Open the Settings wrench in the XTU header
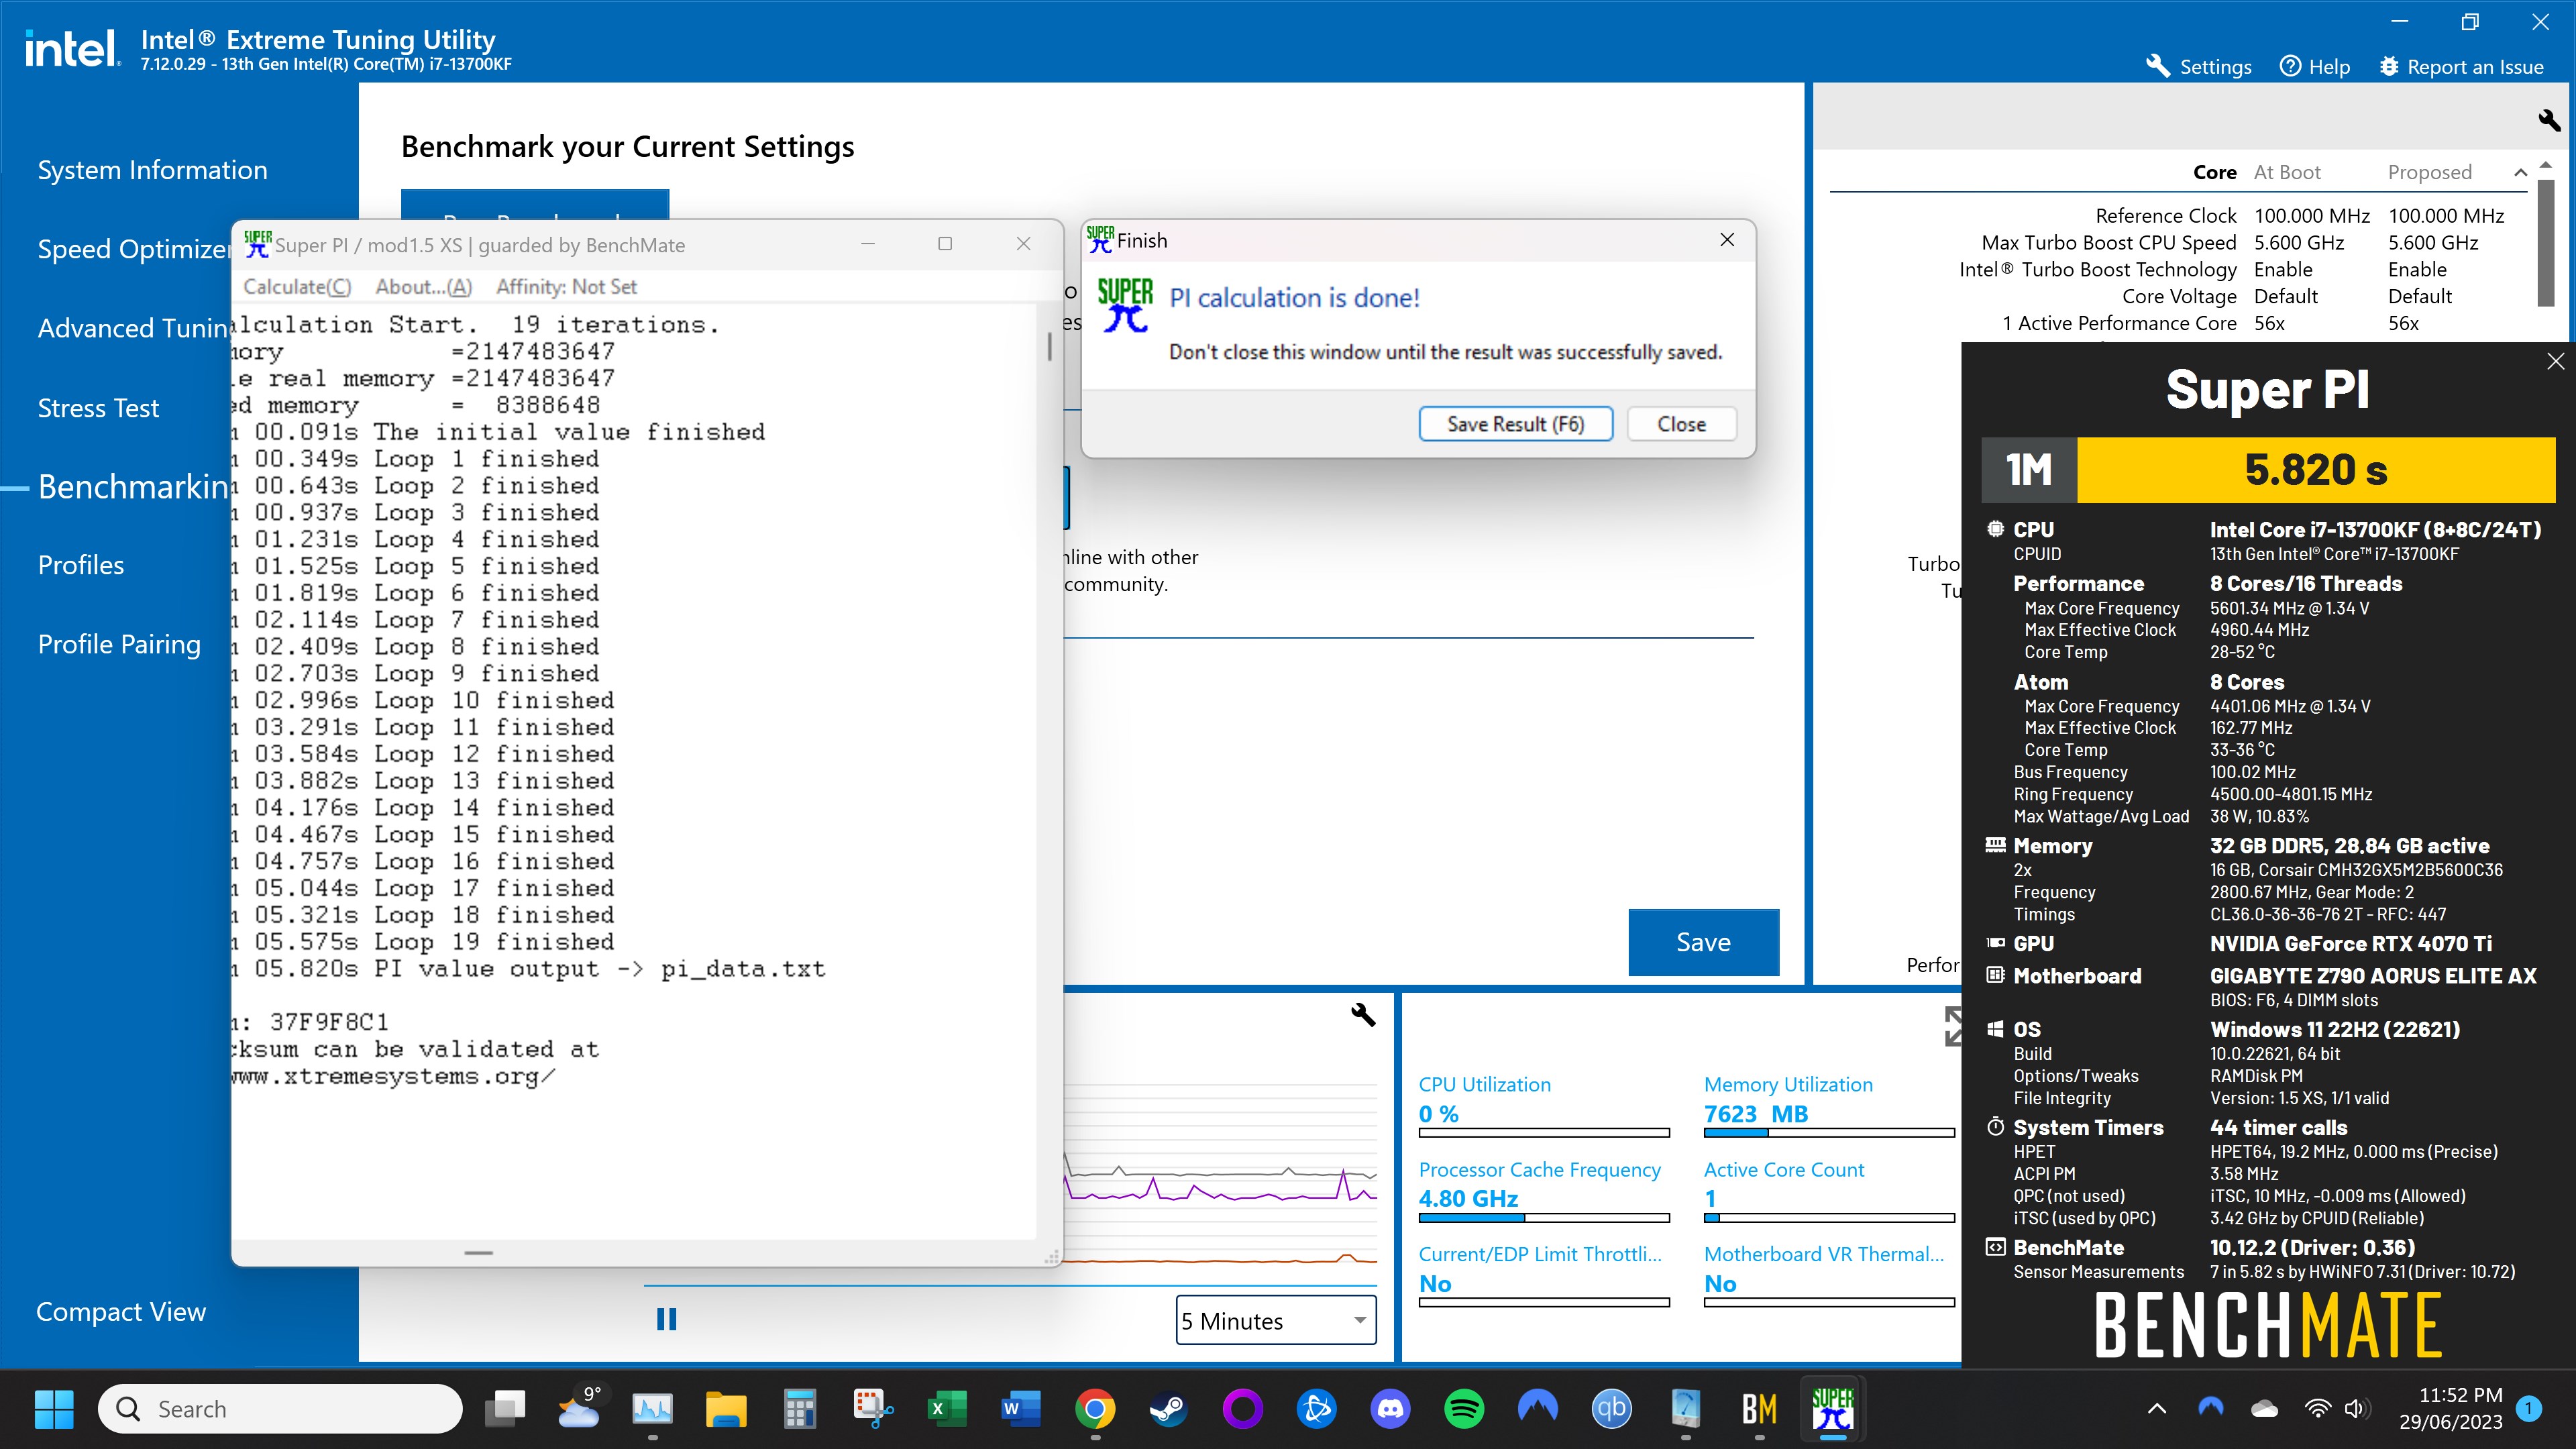Screen dimensions: 2576x1449 (2198, 66)
